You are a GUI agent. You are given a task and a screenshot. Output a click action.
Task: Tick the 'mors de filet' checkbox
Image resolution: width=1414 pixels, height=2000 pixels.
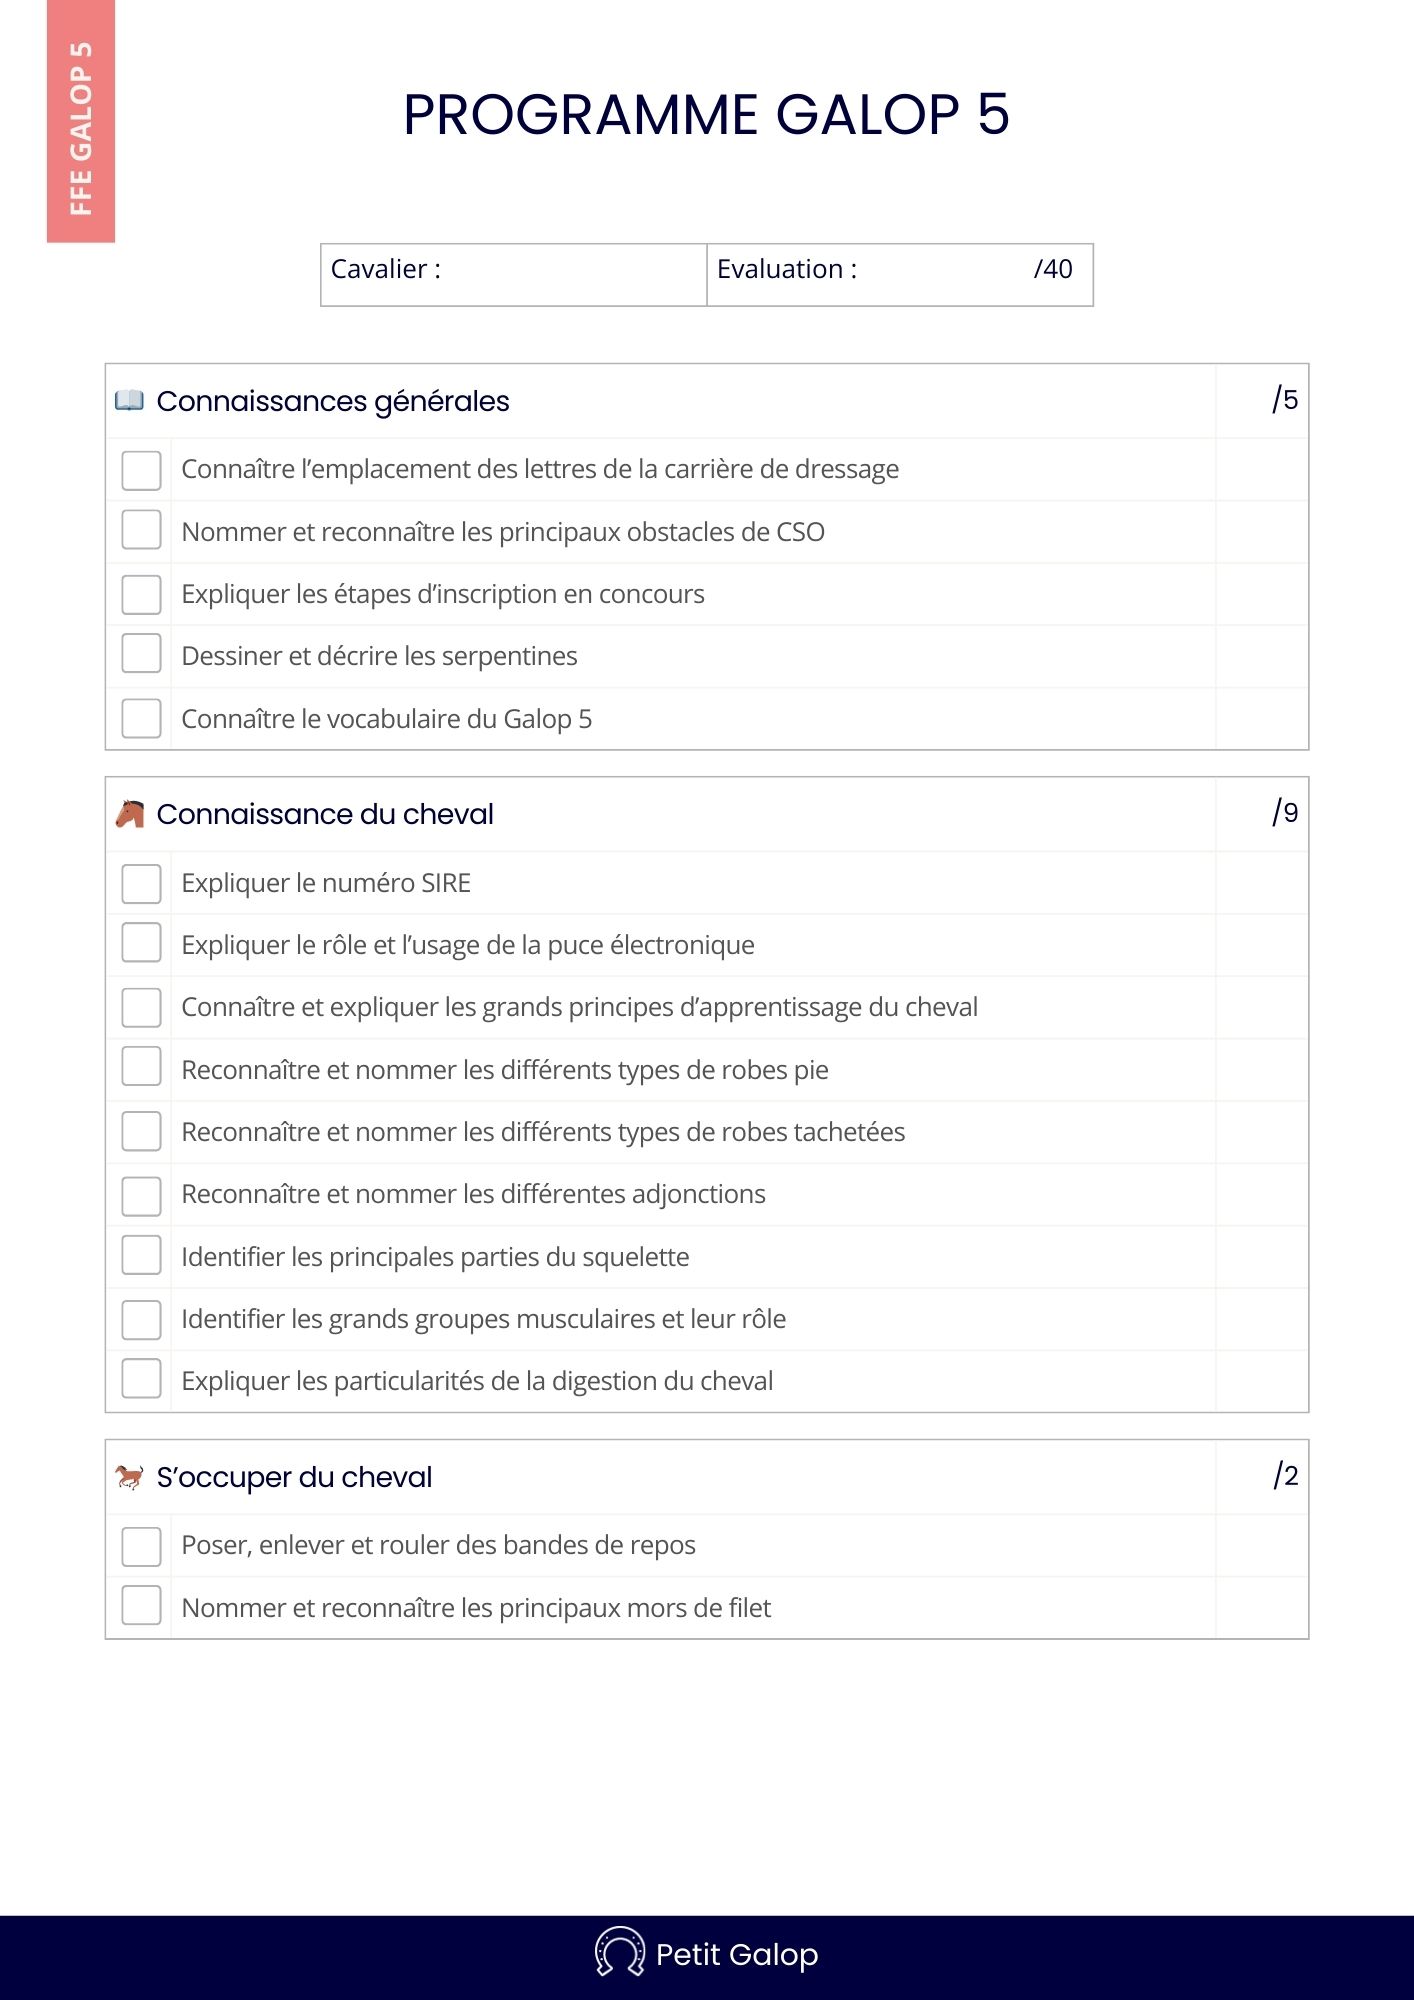coord(141,1606)
